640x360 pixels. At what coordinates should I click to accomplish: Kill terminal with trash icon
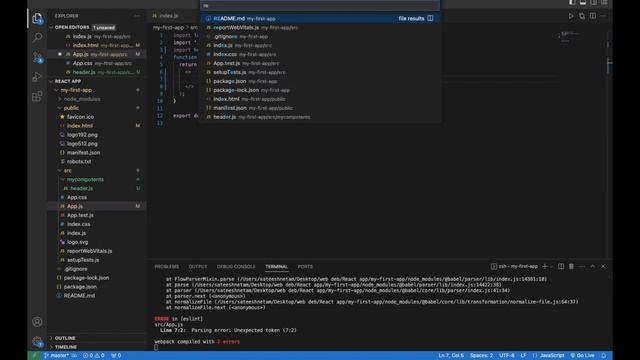click(x=571, y=266)
